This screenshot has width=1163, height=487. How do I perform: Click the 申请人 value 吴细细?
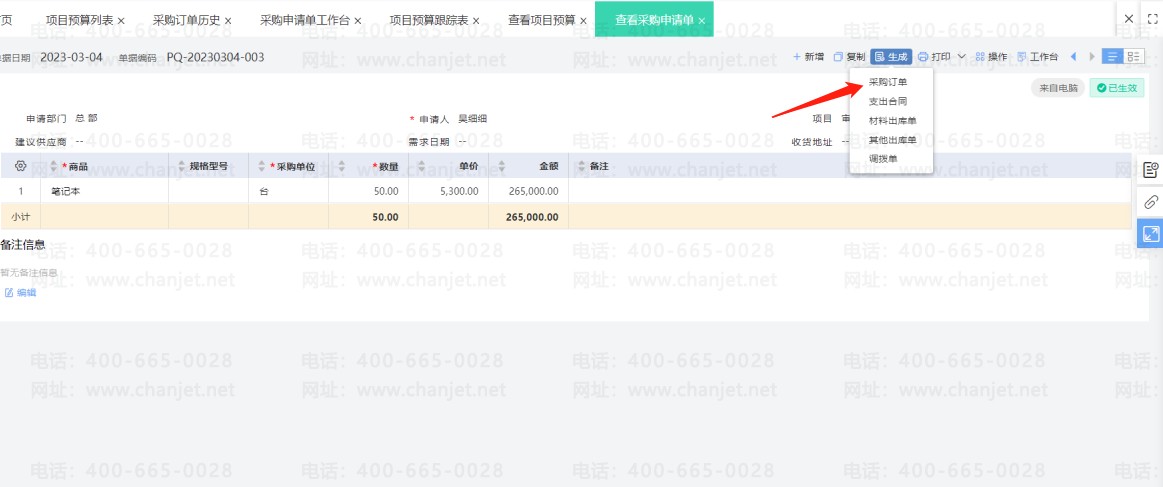[472, 119]
